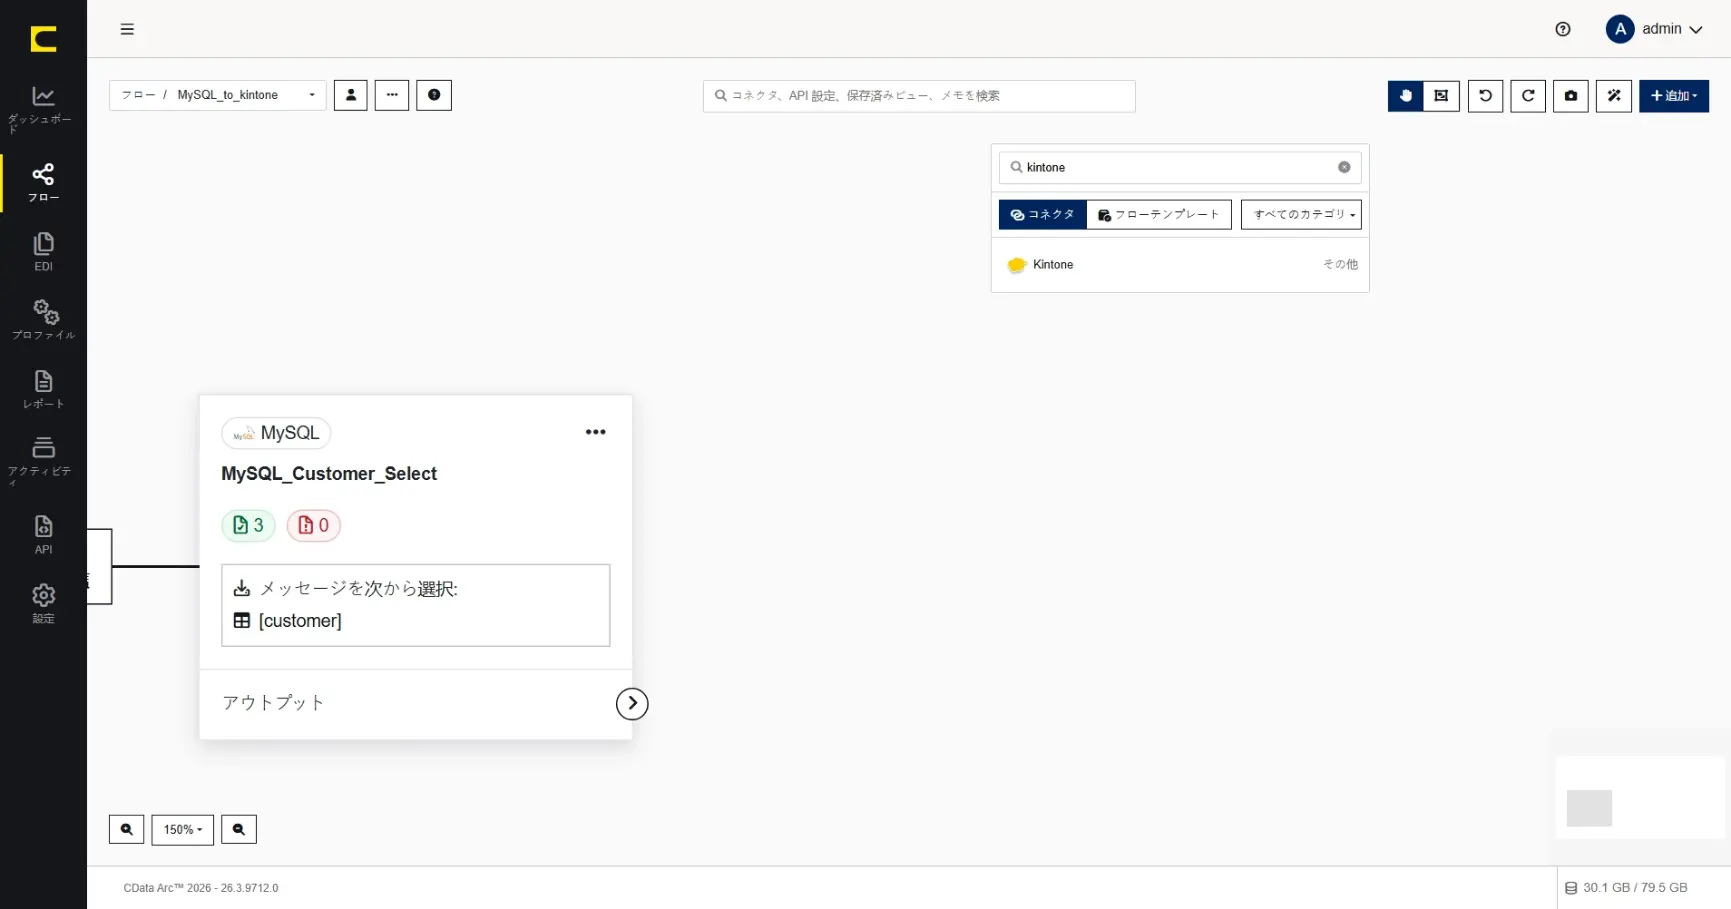This screenshot has width=1731, height=909.
Task: View the 3 successful messages badge
Action: click(x=248, y=525)
